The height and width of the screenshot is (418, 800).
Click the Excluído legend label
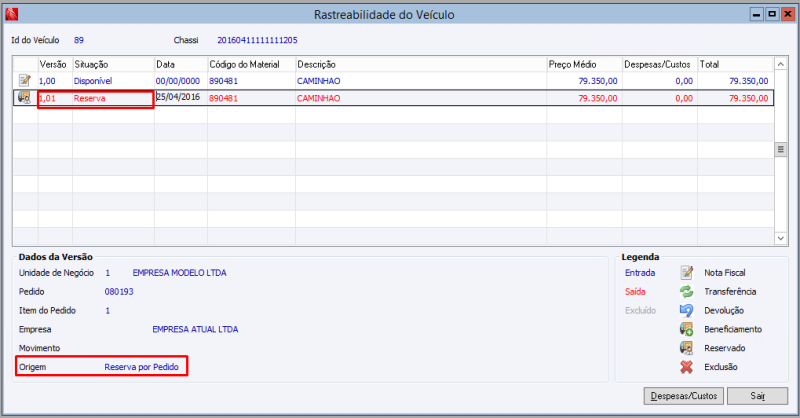[x=641, y=311]
